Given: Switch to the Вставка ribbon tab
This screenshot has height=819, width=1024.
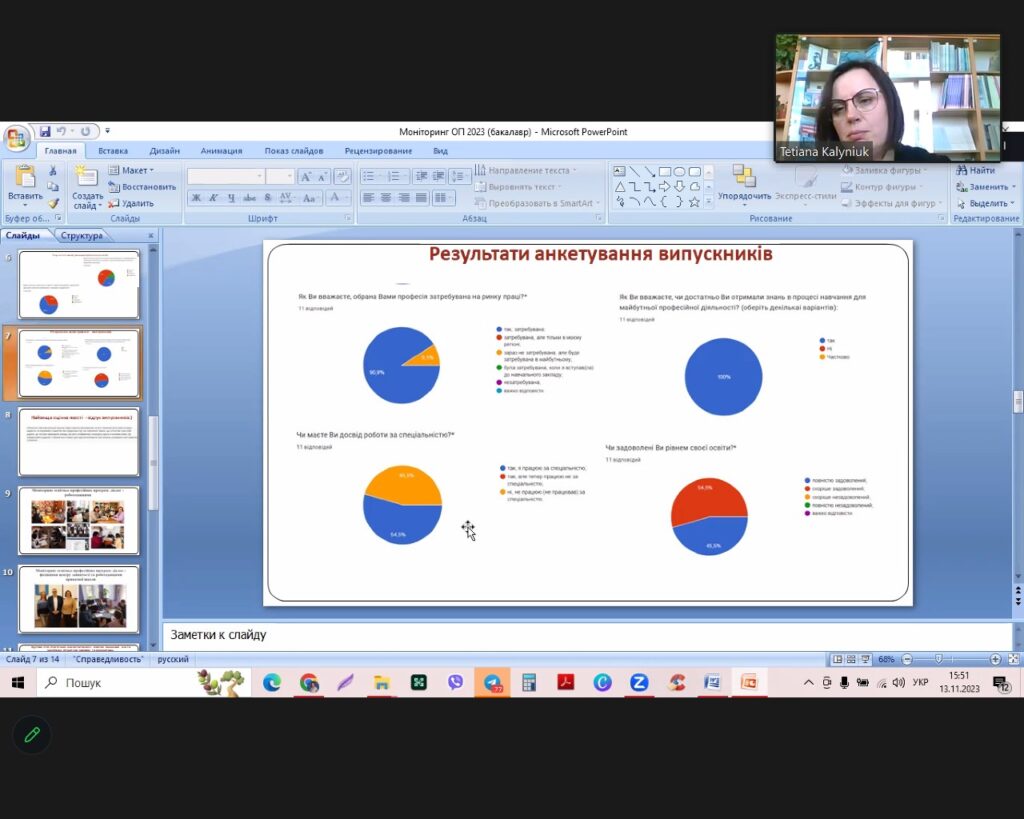Looking at the screenshot, I should click(113, 151).
